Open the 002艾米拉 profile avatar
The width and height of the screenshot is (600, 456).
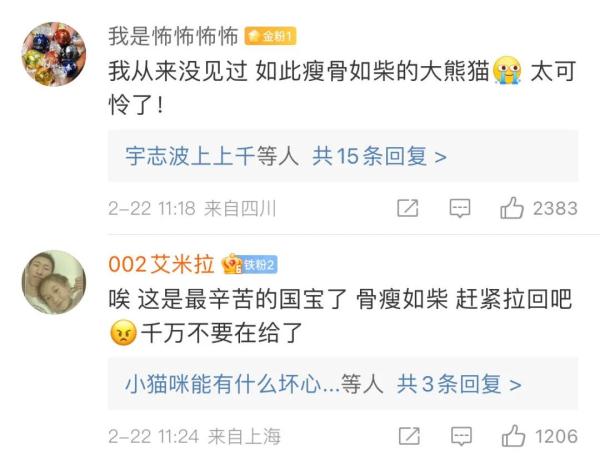coord(53,282)
